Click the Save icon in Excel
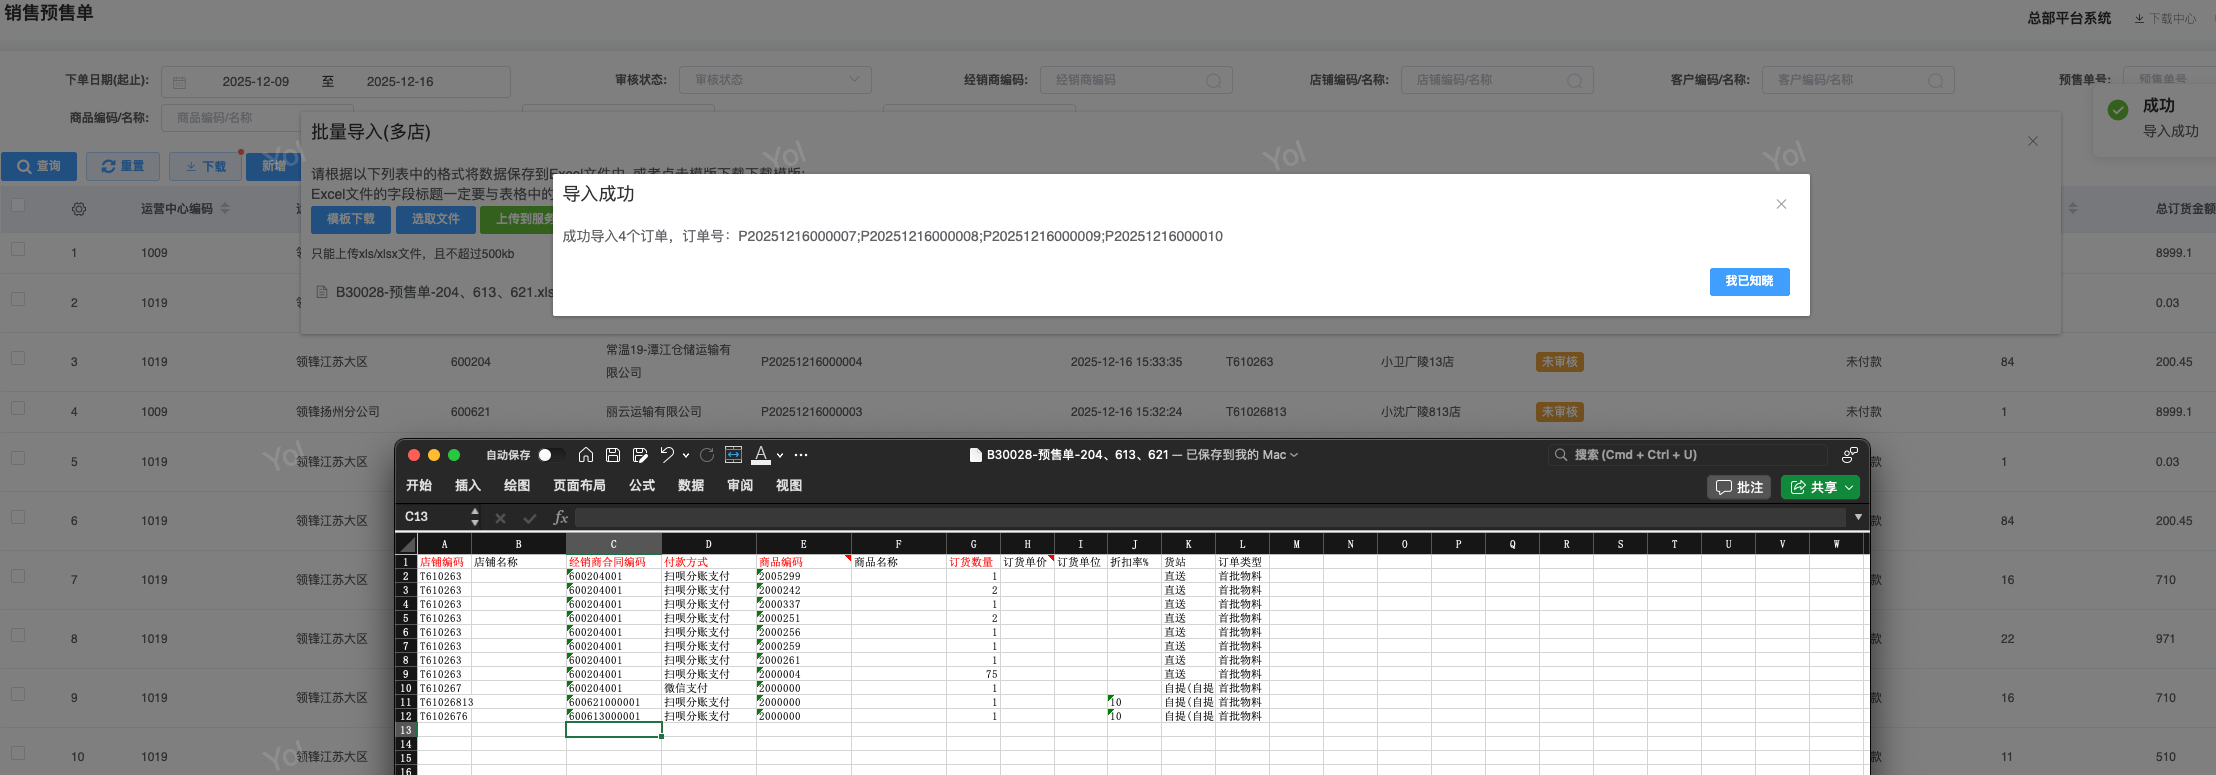Viewport: 2216px width, 775px height. click(613, 455)
